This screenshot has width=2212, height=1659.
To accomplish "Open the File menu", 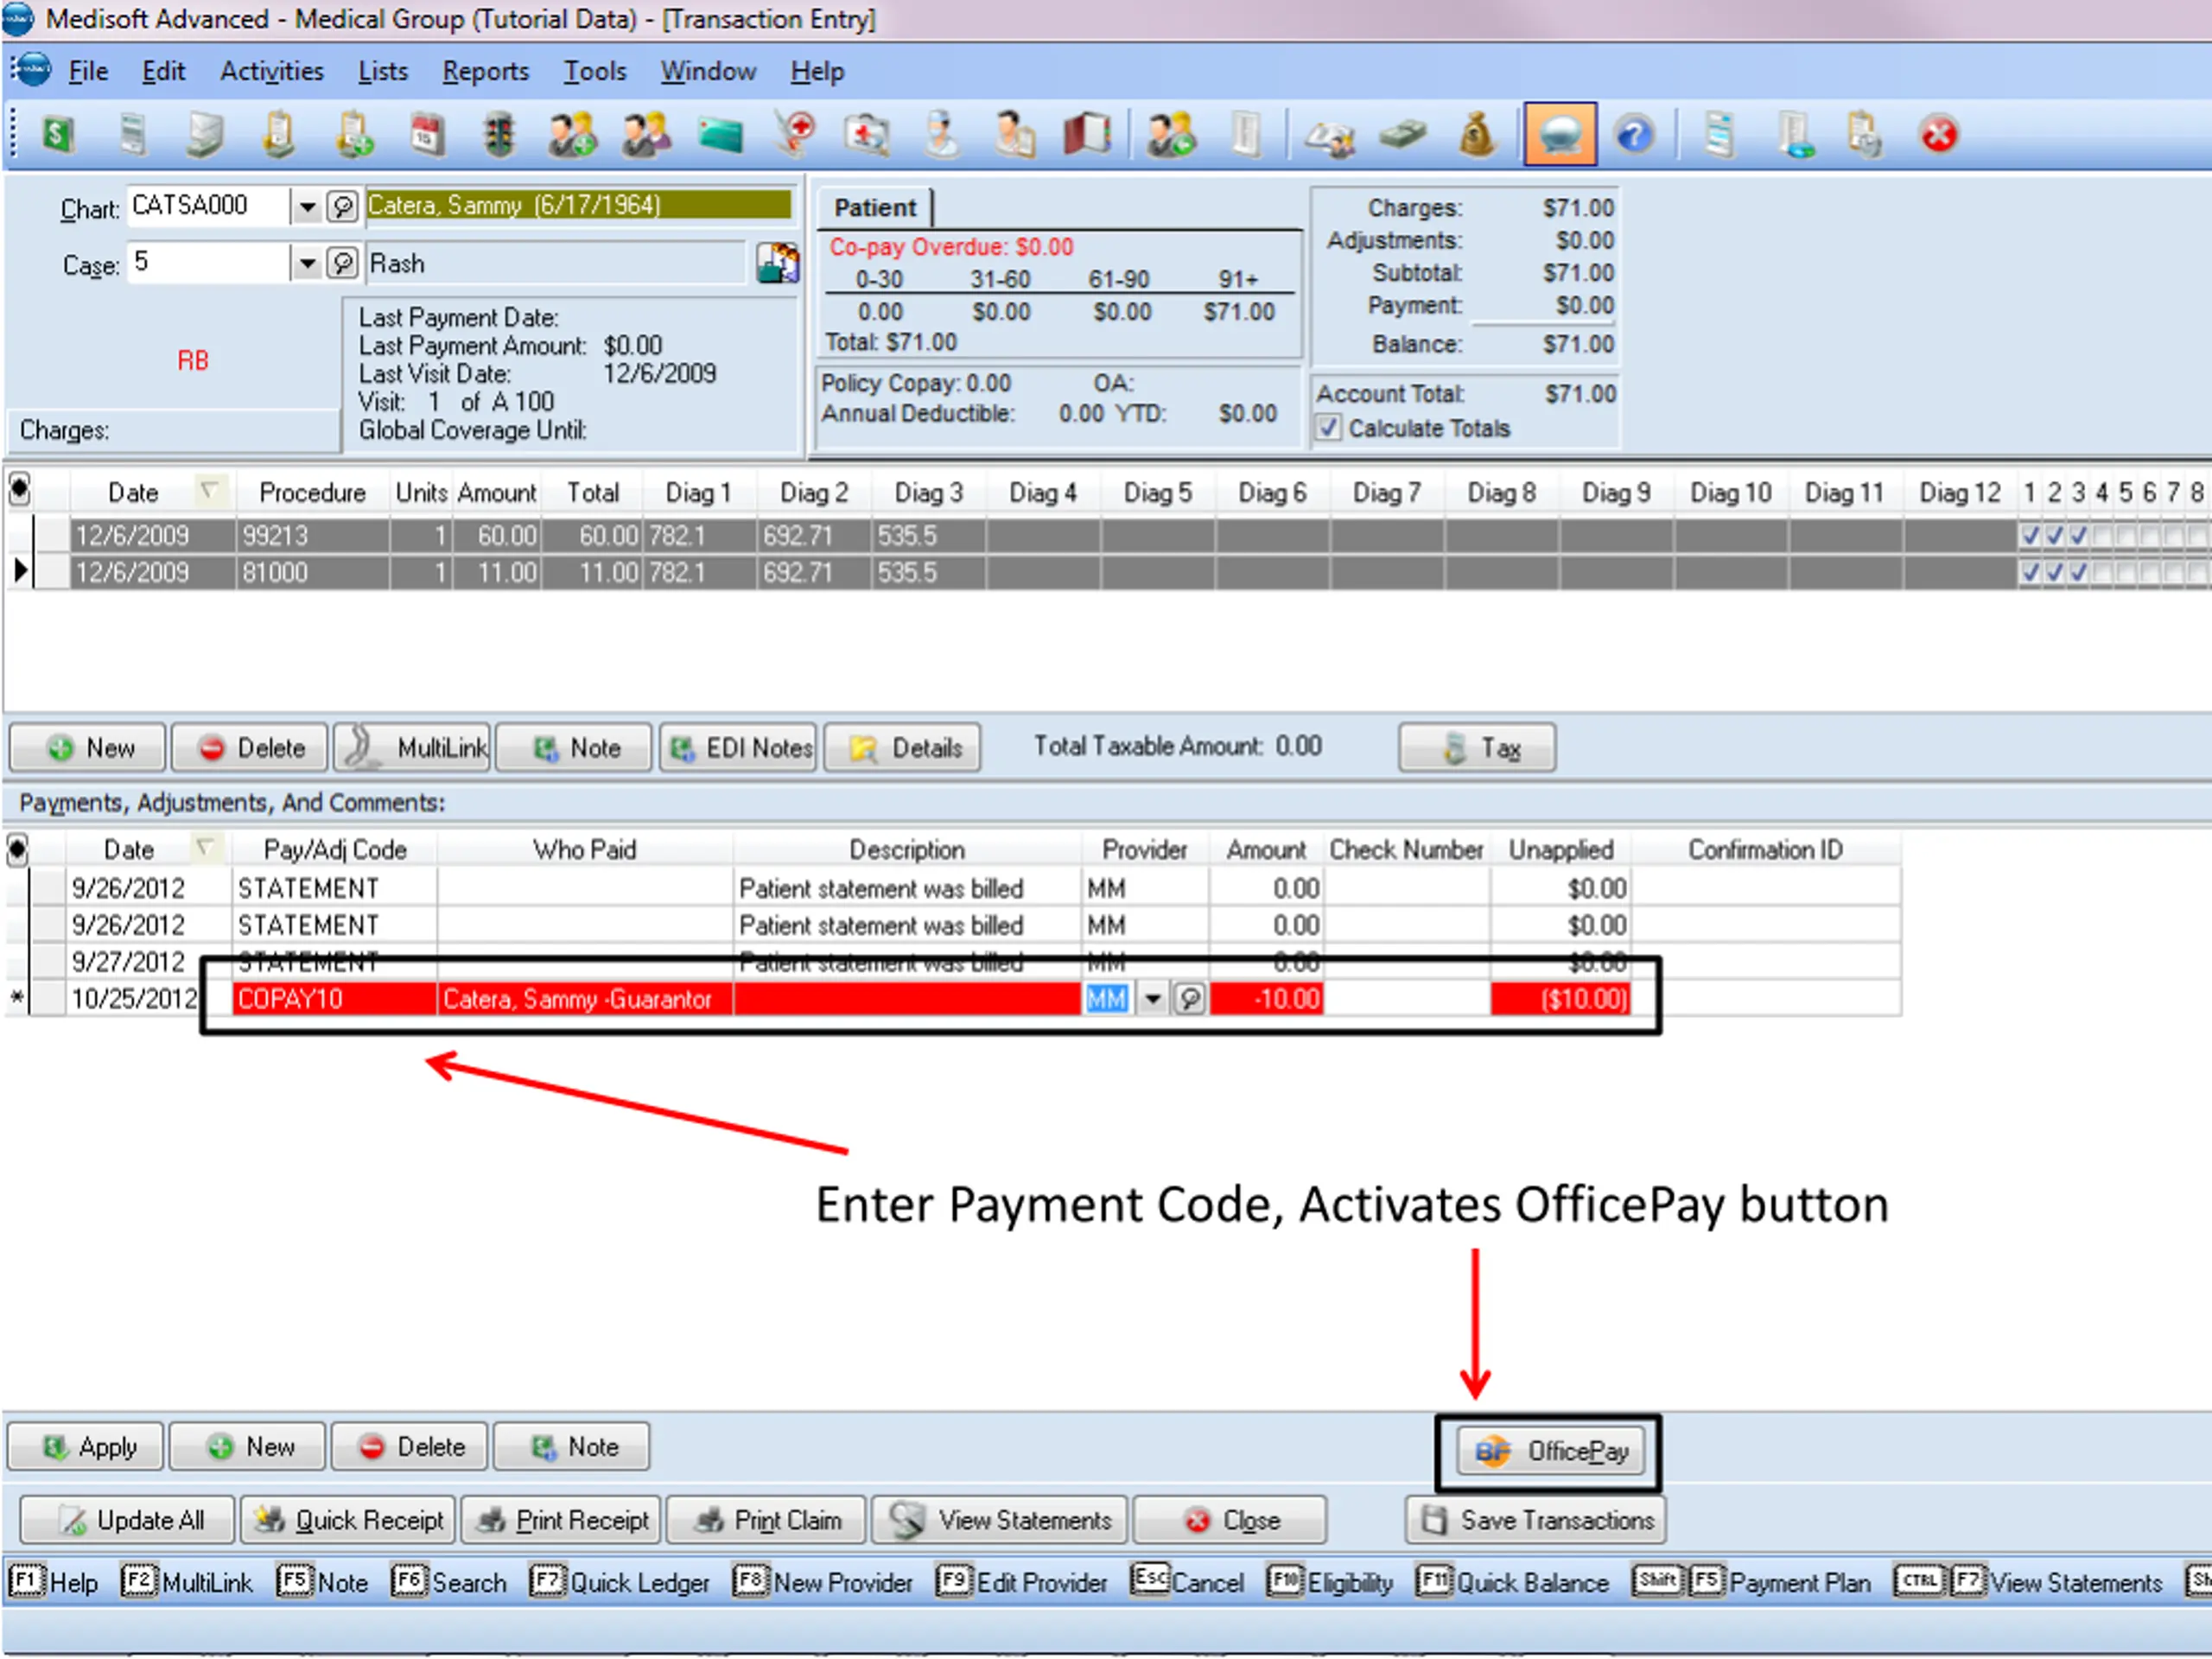I will (x=88, y=71).
